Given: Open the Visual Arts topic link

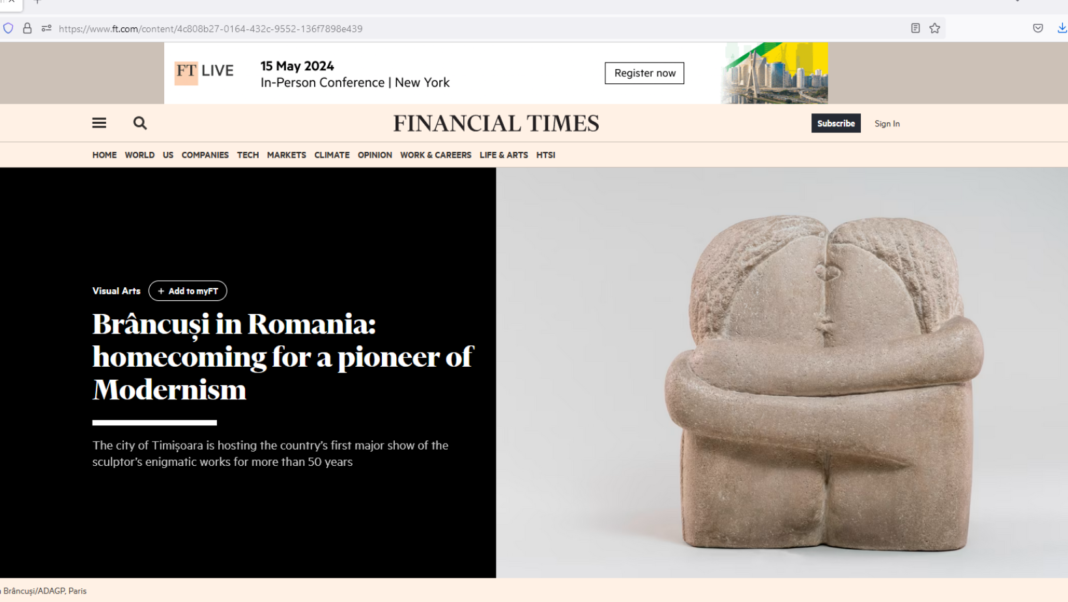Looking at the screenshot, I should pyautogui.click(x=116, y=291).
